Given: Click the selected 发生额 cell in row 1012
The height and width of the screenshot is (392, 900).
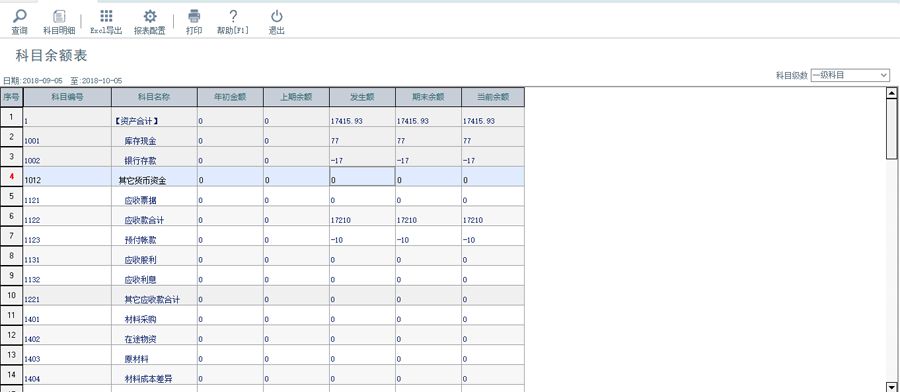Looking at the screenshot, I should pyautogui.click(x=362, y=177).
